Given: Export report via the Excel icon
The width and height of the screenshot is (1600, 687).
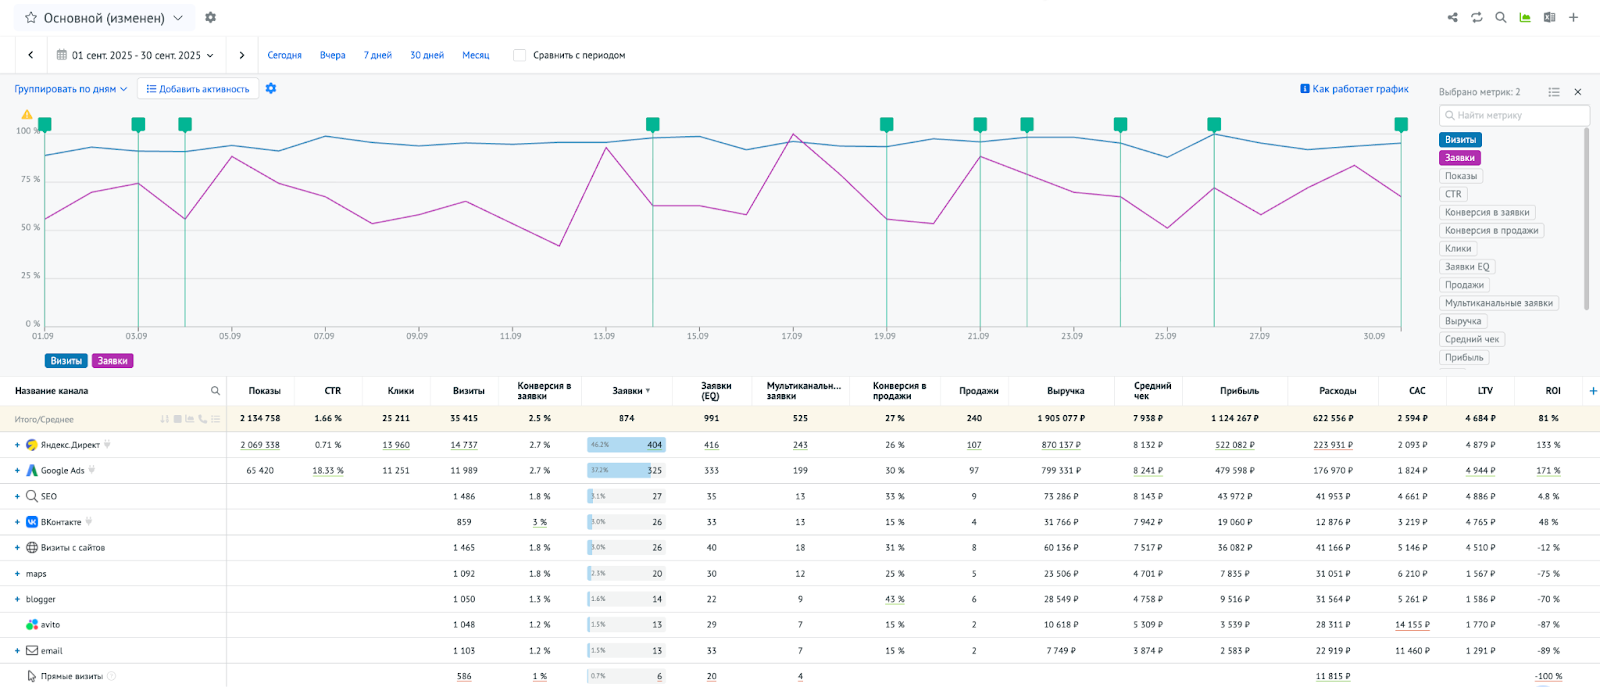Looking at the screenshot, I should pyautogui.click(x=1549, y=17).
